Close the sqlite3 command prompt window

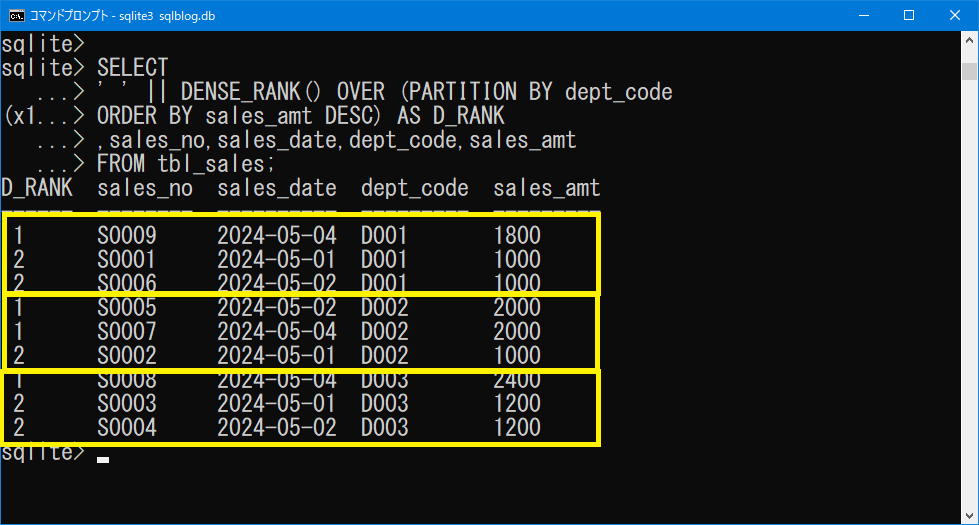pos(955,16)
